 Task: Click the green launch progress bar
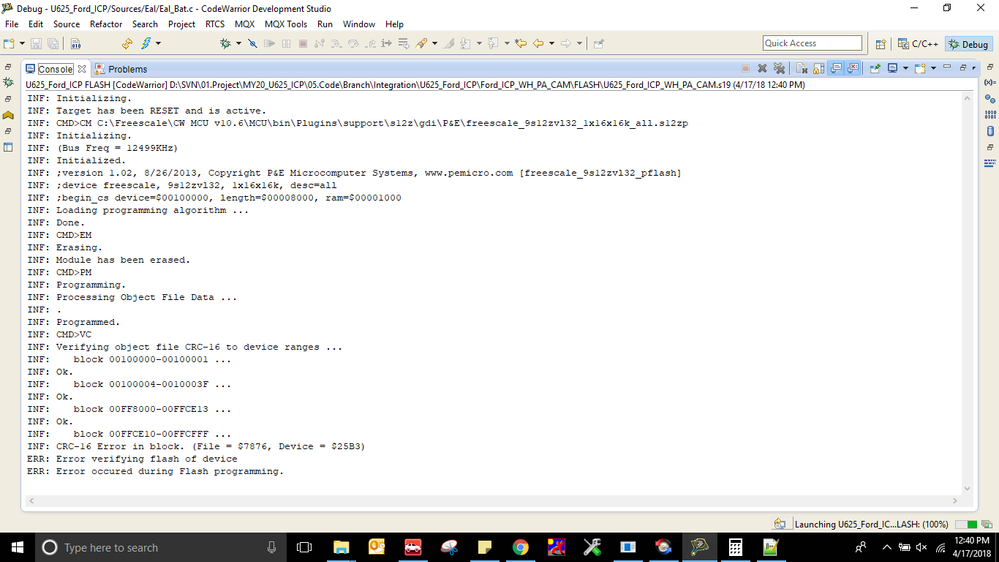tap(967, 524)
